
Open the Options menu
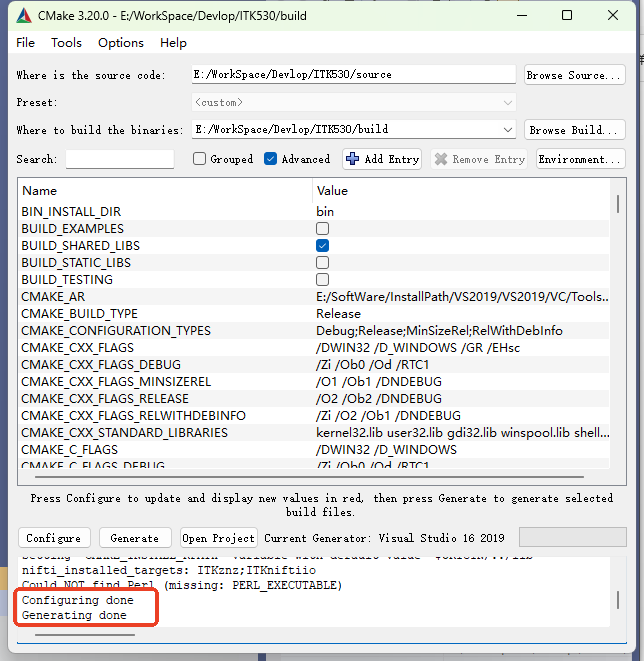121,43
